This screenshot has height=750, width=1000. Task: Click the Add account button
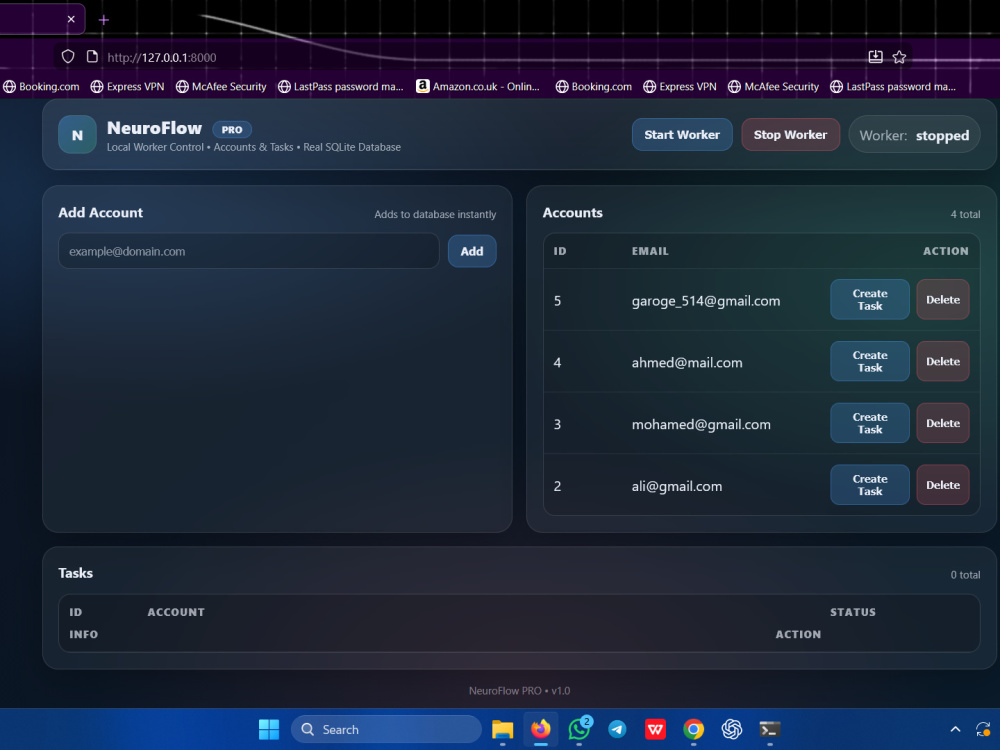472,251
